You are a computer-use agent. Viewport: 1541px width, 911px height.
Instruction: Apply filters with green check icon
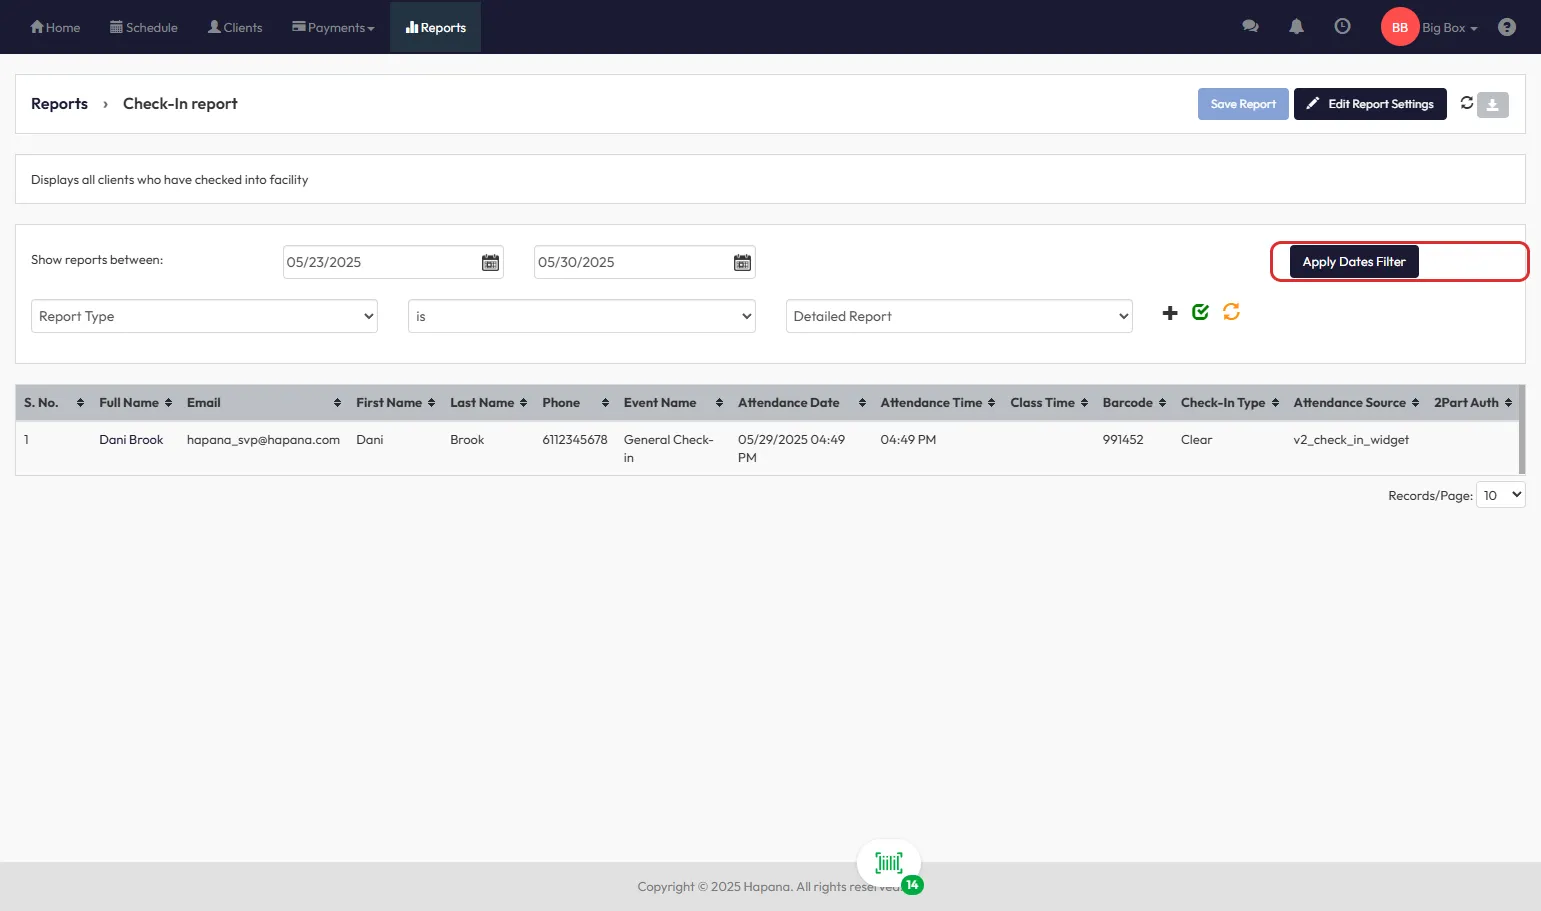click(1200, 313)
